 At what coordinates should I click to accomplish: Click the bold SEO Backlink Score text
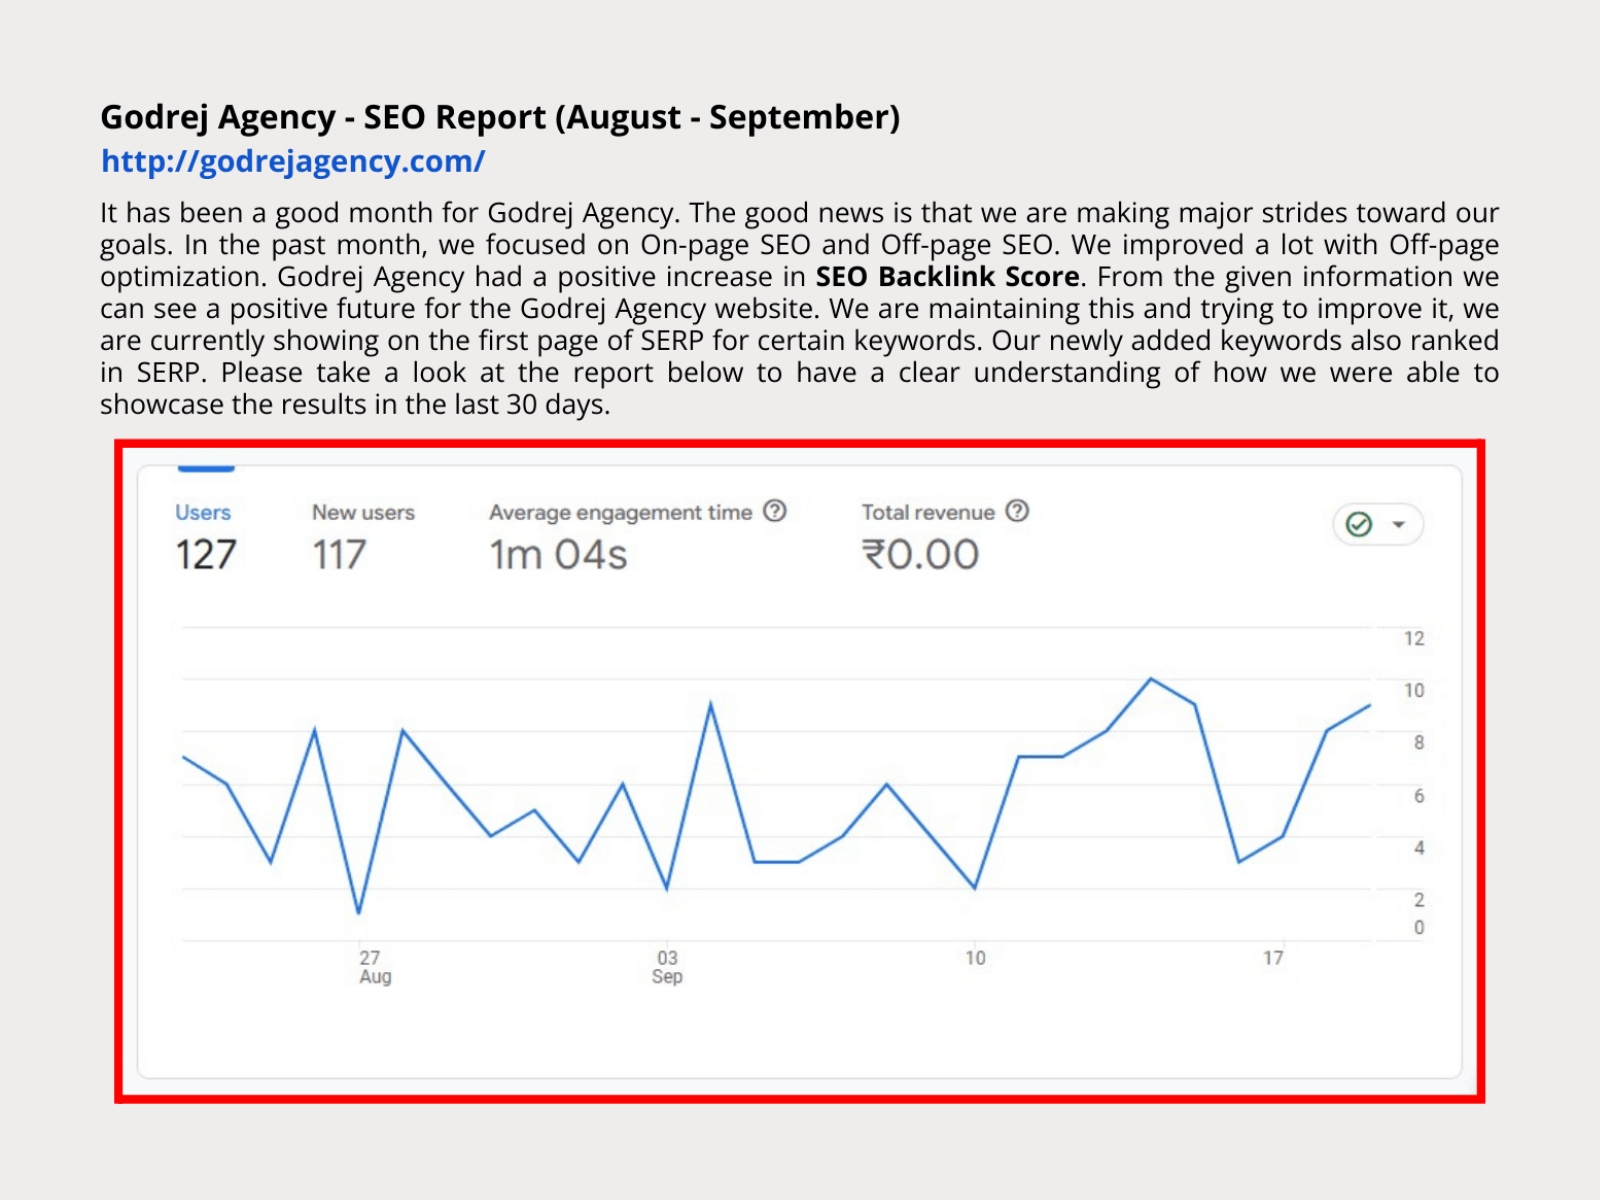(x=947, y=277)
